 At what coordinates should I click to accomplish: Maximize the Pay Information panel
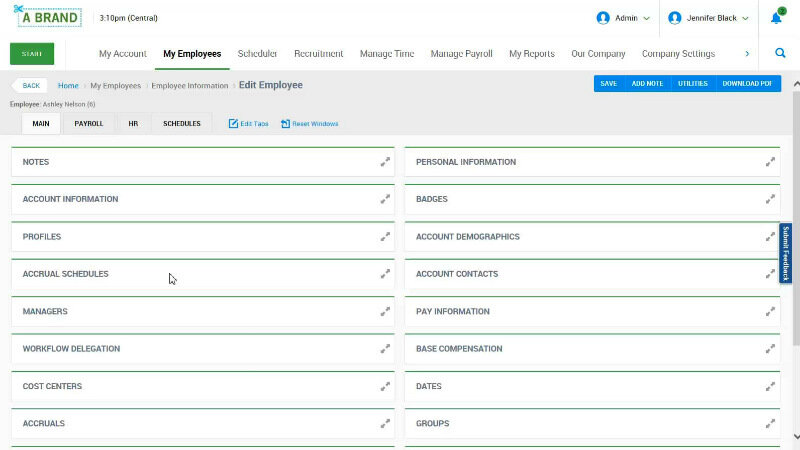pyautogui.click(x=770, y=311)
